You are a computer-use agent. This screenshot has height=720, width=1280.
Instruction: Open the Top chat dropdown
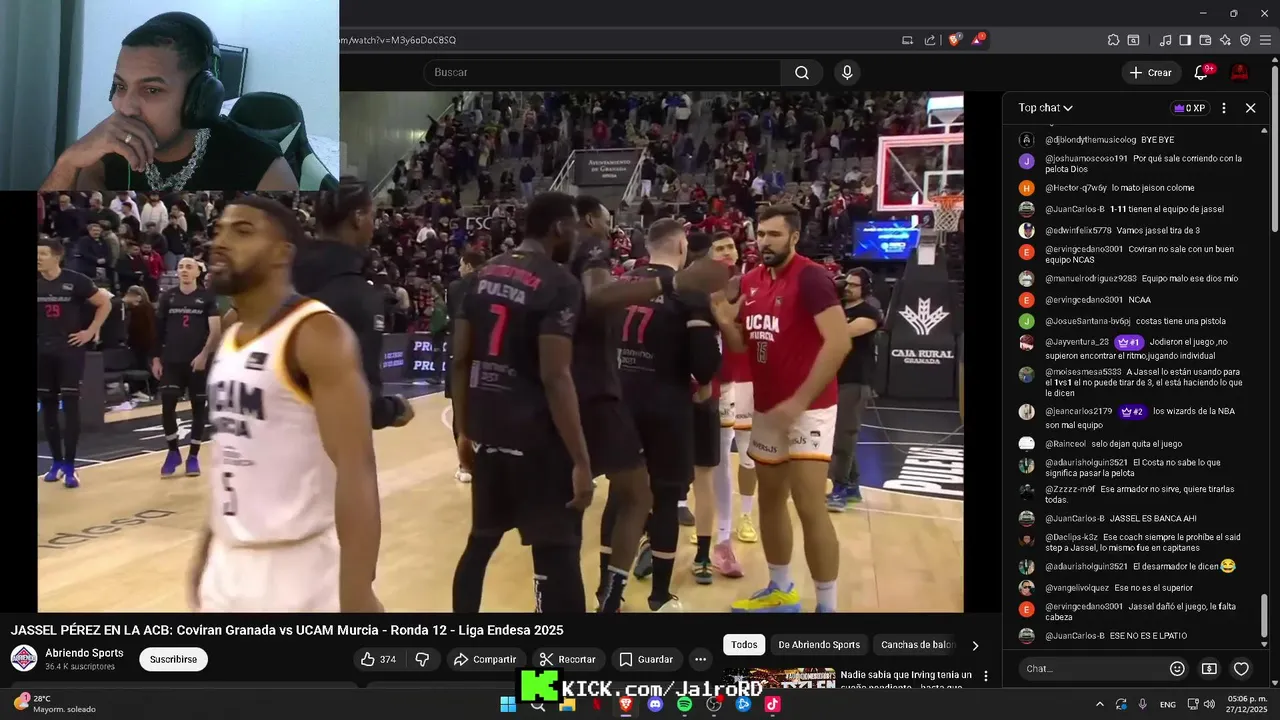[x=1045, y=108]
